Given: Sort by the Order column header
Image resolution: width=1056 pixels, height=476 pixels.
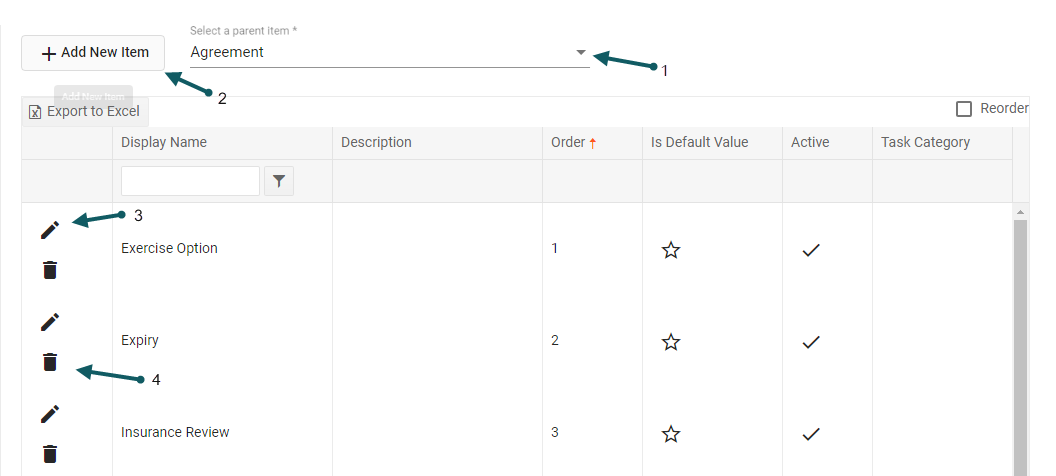Looking at the screenshot, I should pyautogui.click(x=568, y=142).
